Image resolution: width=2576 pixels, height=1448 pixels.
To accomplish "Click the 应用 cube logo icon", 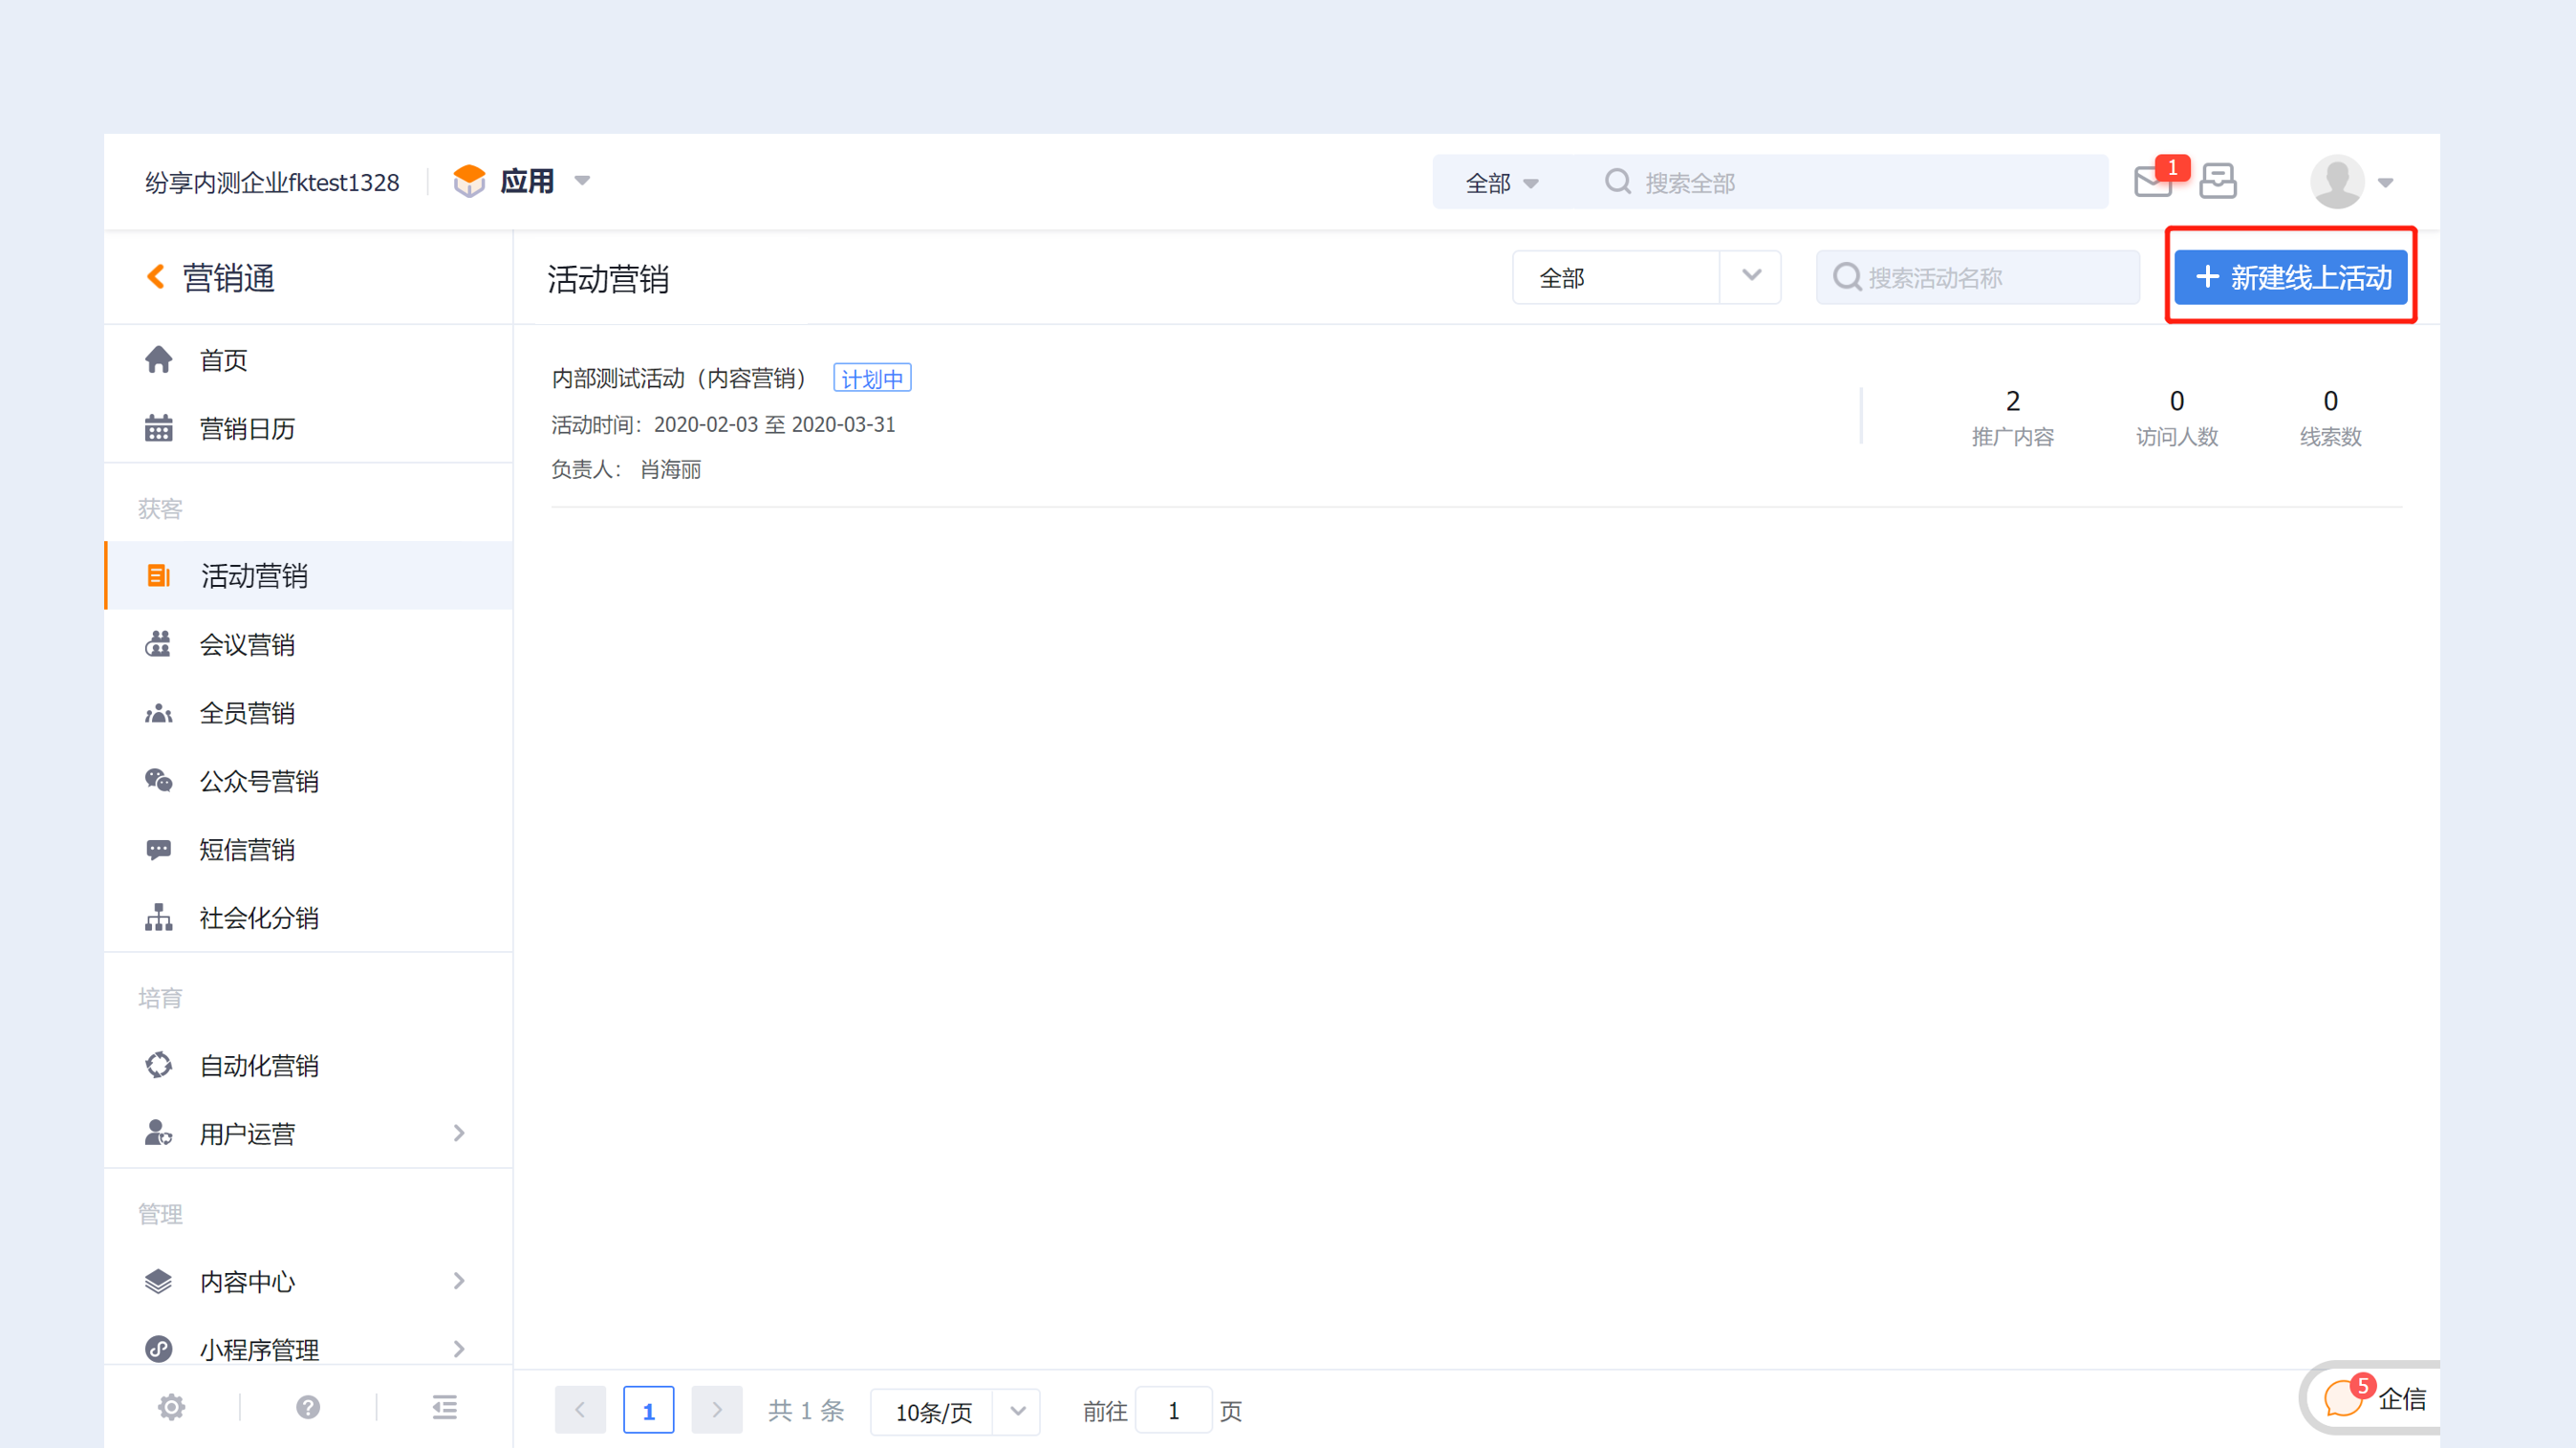I will tap(469, 181).
